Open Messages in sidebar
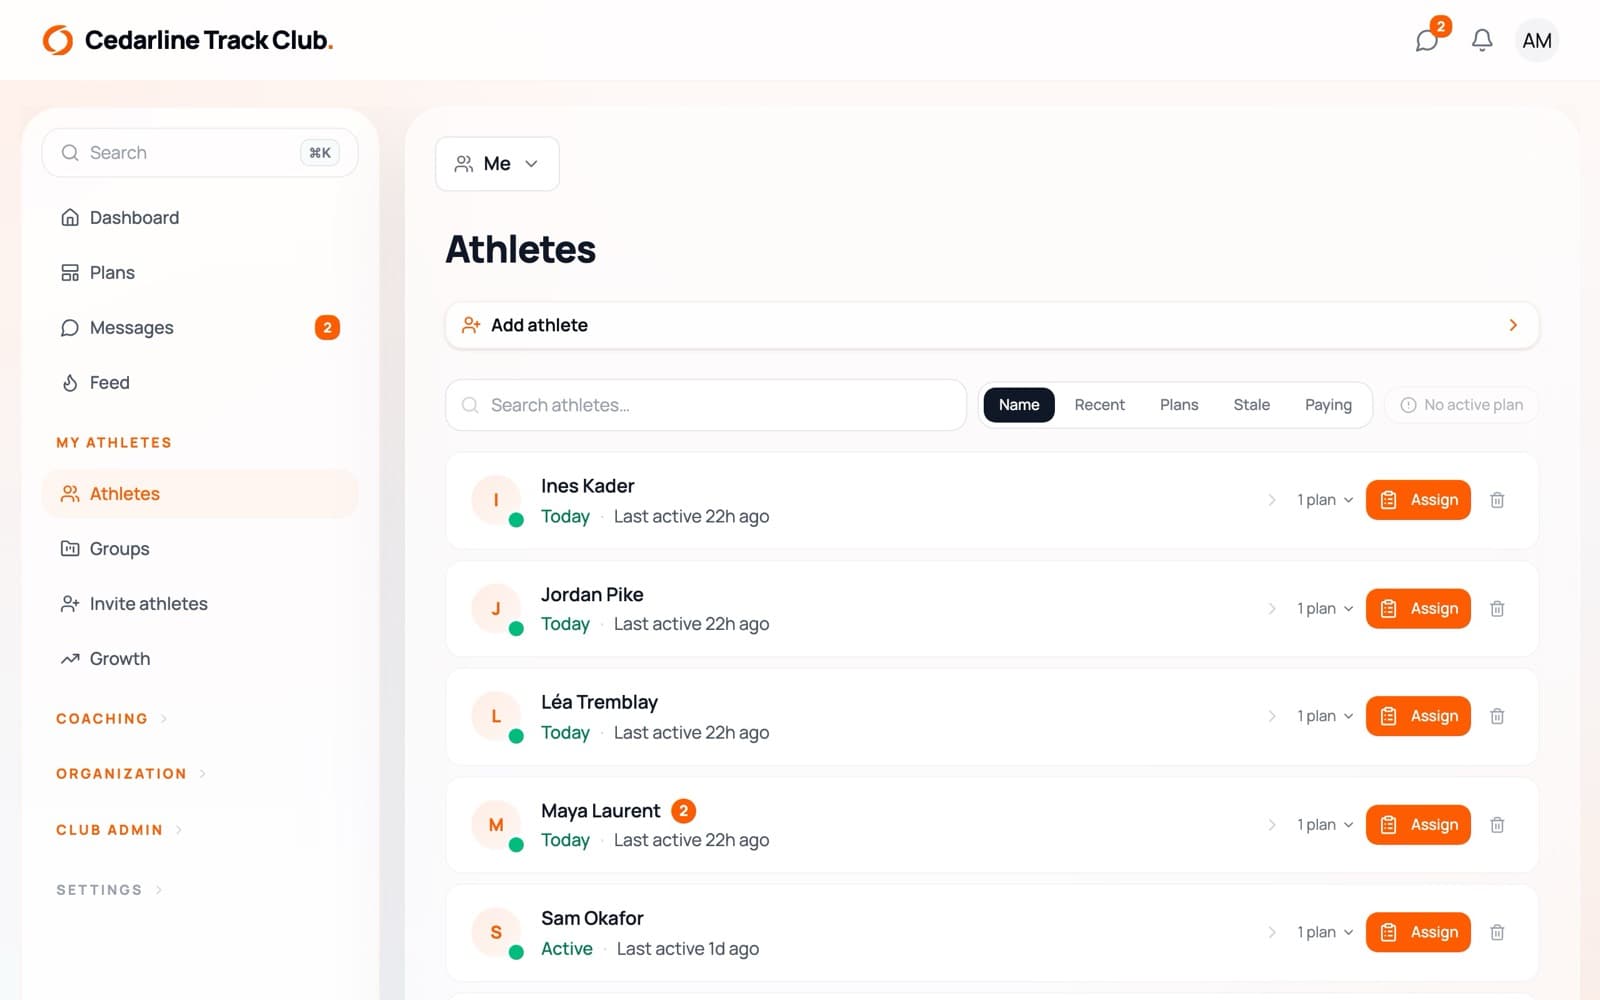1600x1000 pixels. pyautogui.click(x=200, y=328)
